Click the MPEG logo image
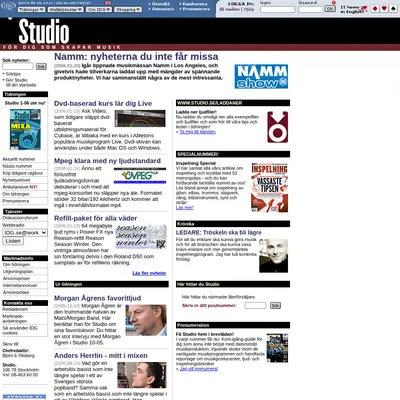Image resolution: width=400 pixels, height=400 pixels. [140, 176]
